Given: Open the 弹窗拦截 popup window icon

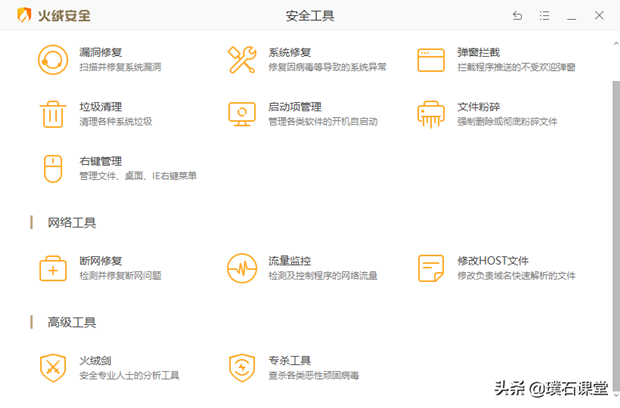Looking at the screenshot, I should pyautogui.click(x=431, y=60).
